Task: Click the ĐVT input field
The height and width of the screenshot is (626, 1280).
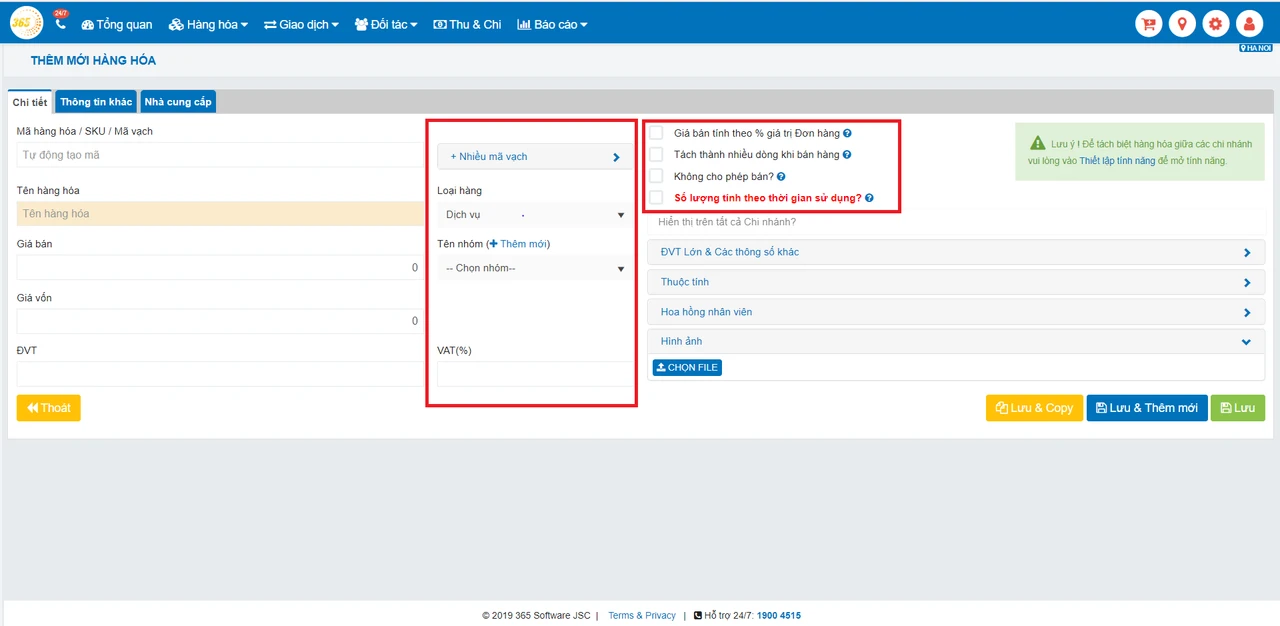Action: (x=220, y=374)
